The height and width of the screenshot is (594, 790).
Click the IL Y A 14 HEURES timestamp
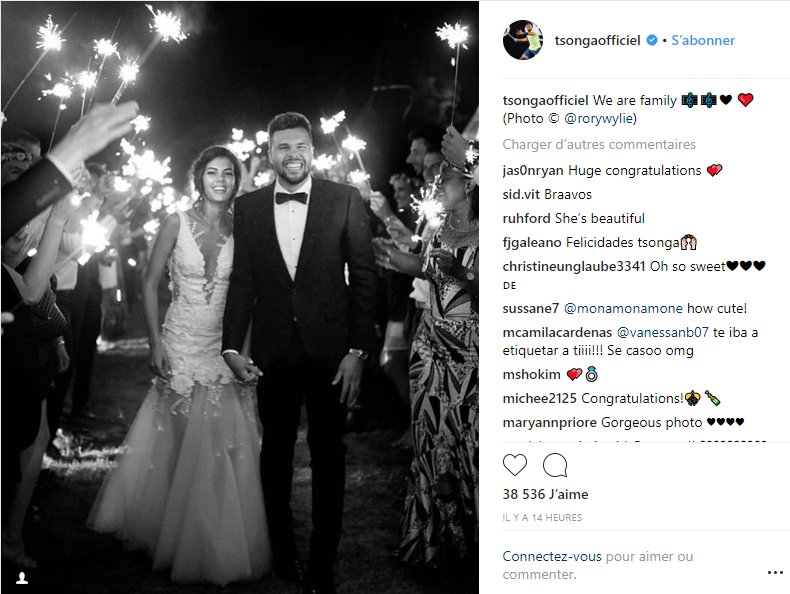[x=542, y=517]
